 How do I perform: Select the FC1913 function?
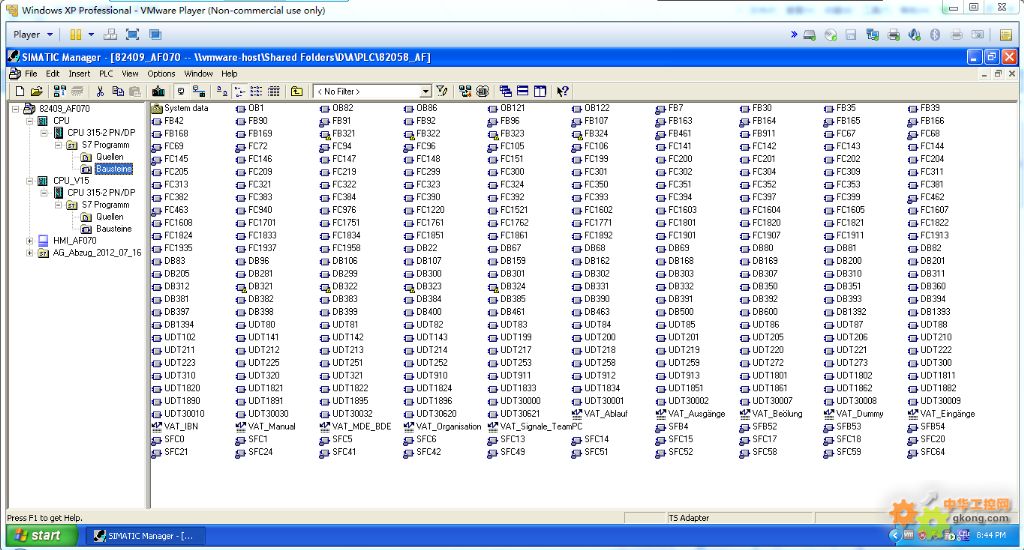(x=928, y=236)
